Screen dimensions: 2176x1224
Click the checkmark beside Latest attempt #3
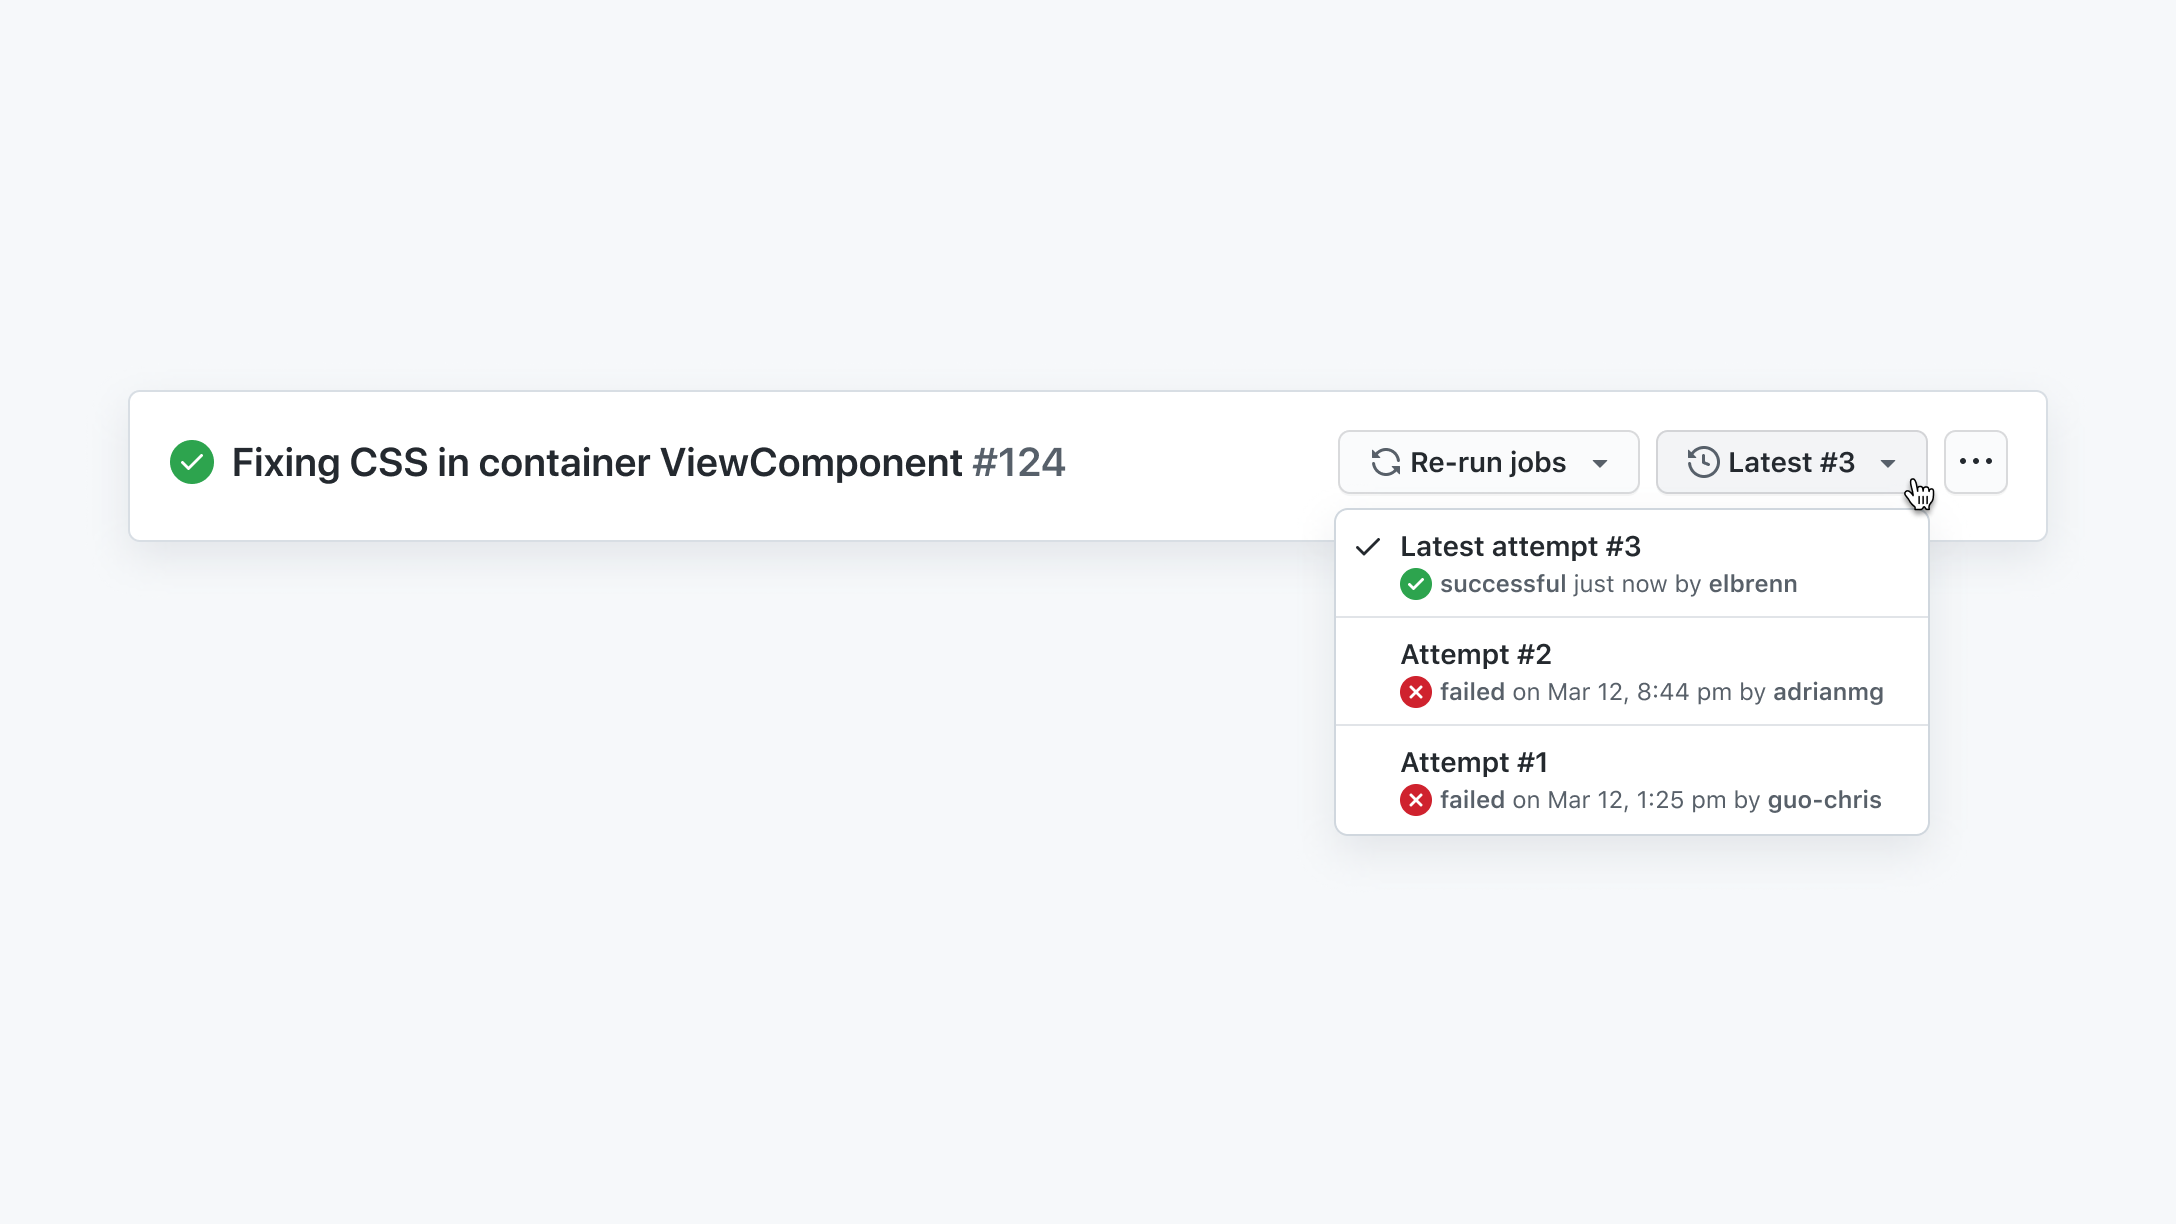tap(1368, 547)
